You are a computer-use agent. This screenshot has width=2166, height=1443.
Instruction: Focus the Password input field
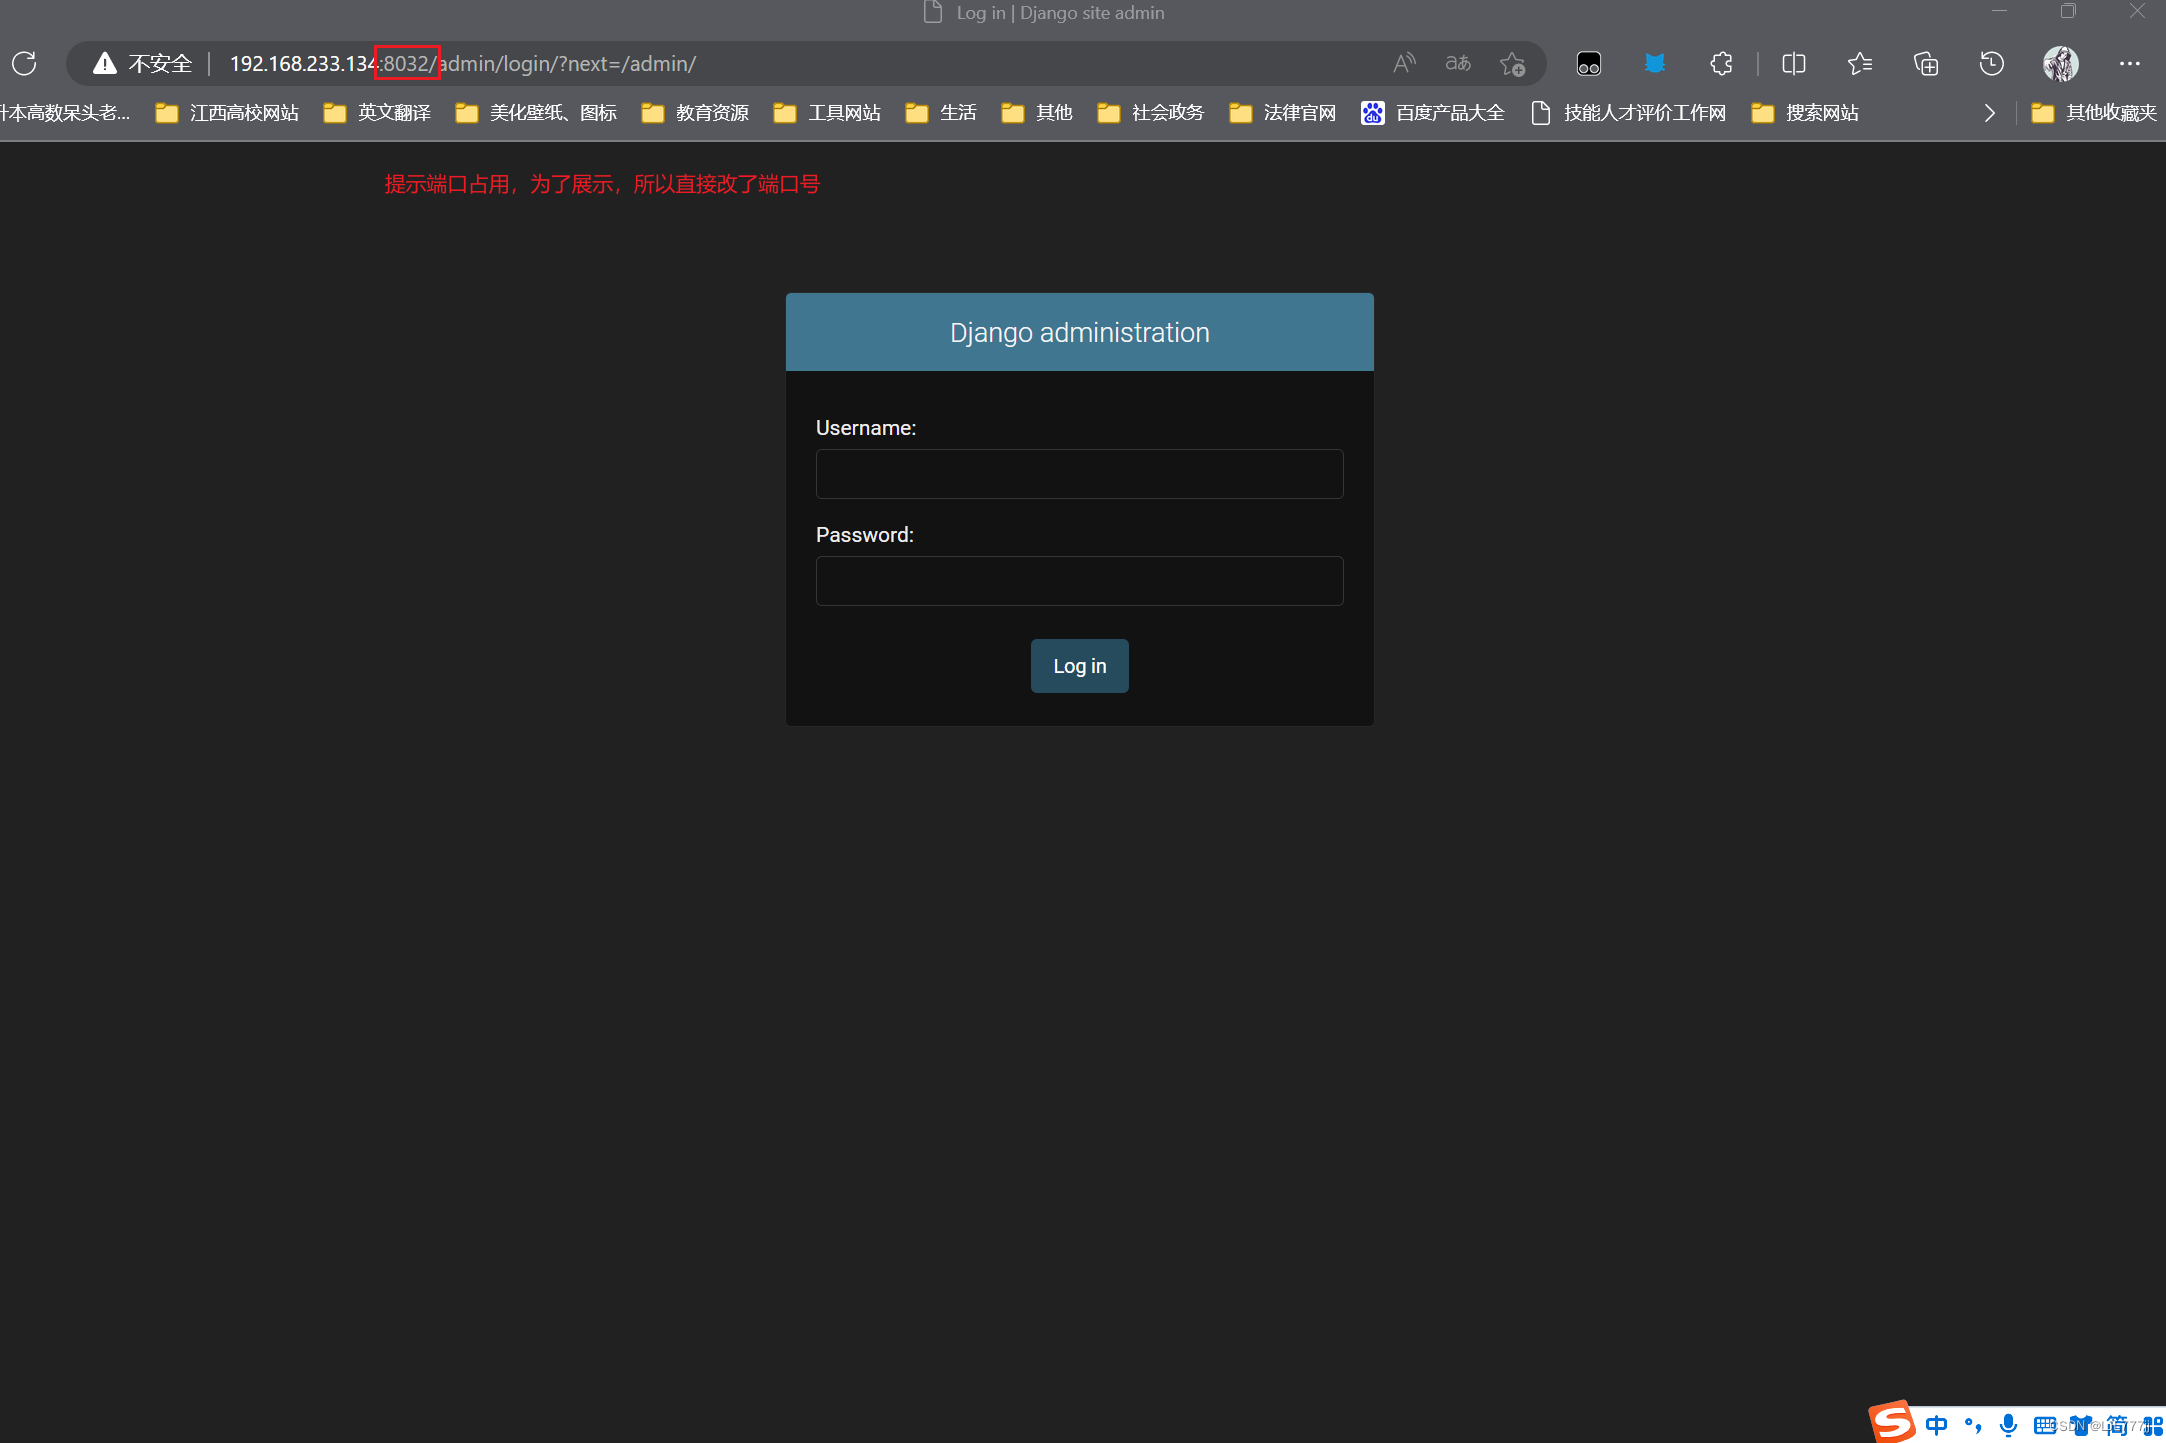[x=1079, y=581]
